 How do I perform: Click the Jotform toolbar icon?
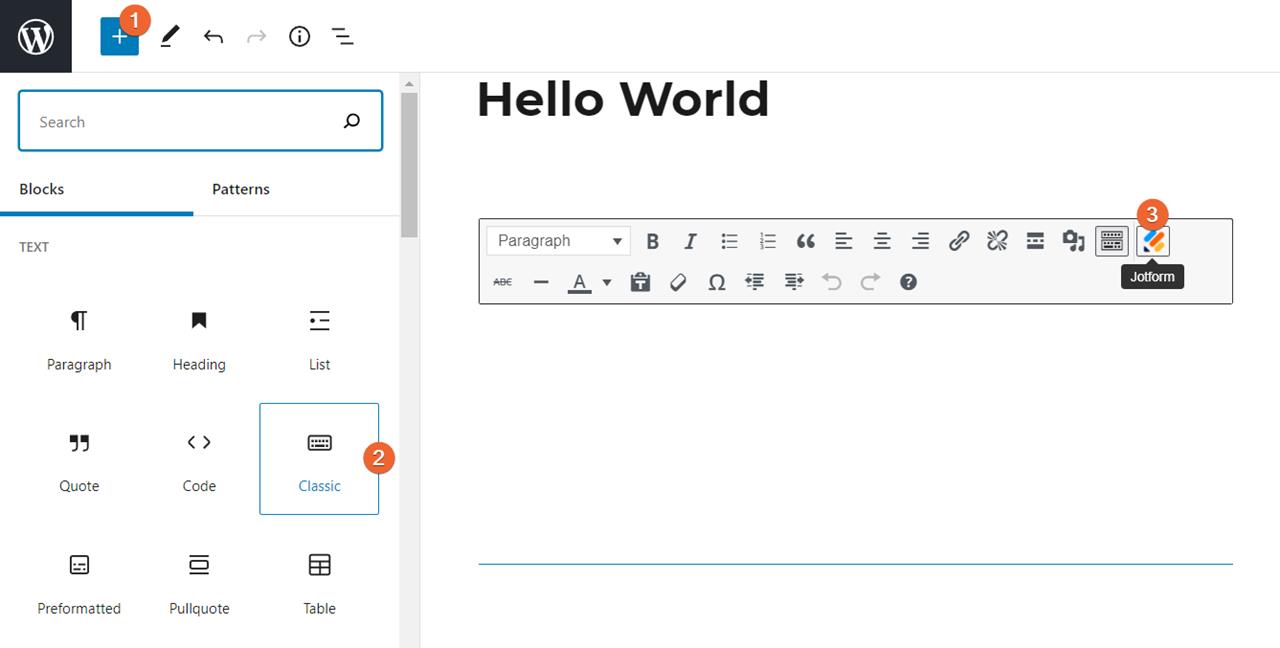[x=1154, y=241]
